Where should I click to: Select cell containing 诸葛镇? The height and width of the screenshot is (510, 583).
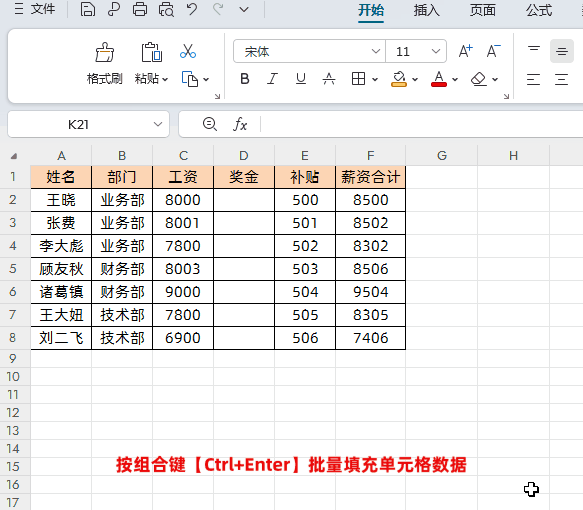coord(61,292)
